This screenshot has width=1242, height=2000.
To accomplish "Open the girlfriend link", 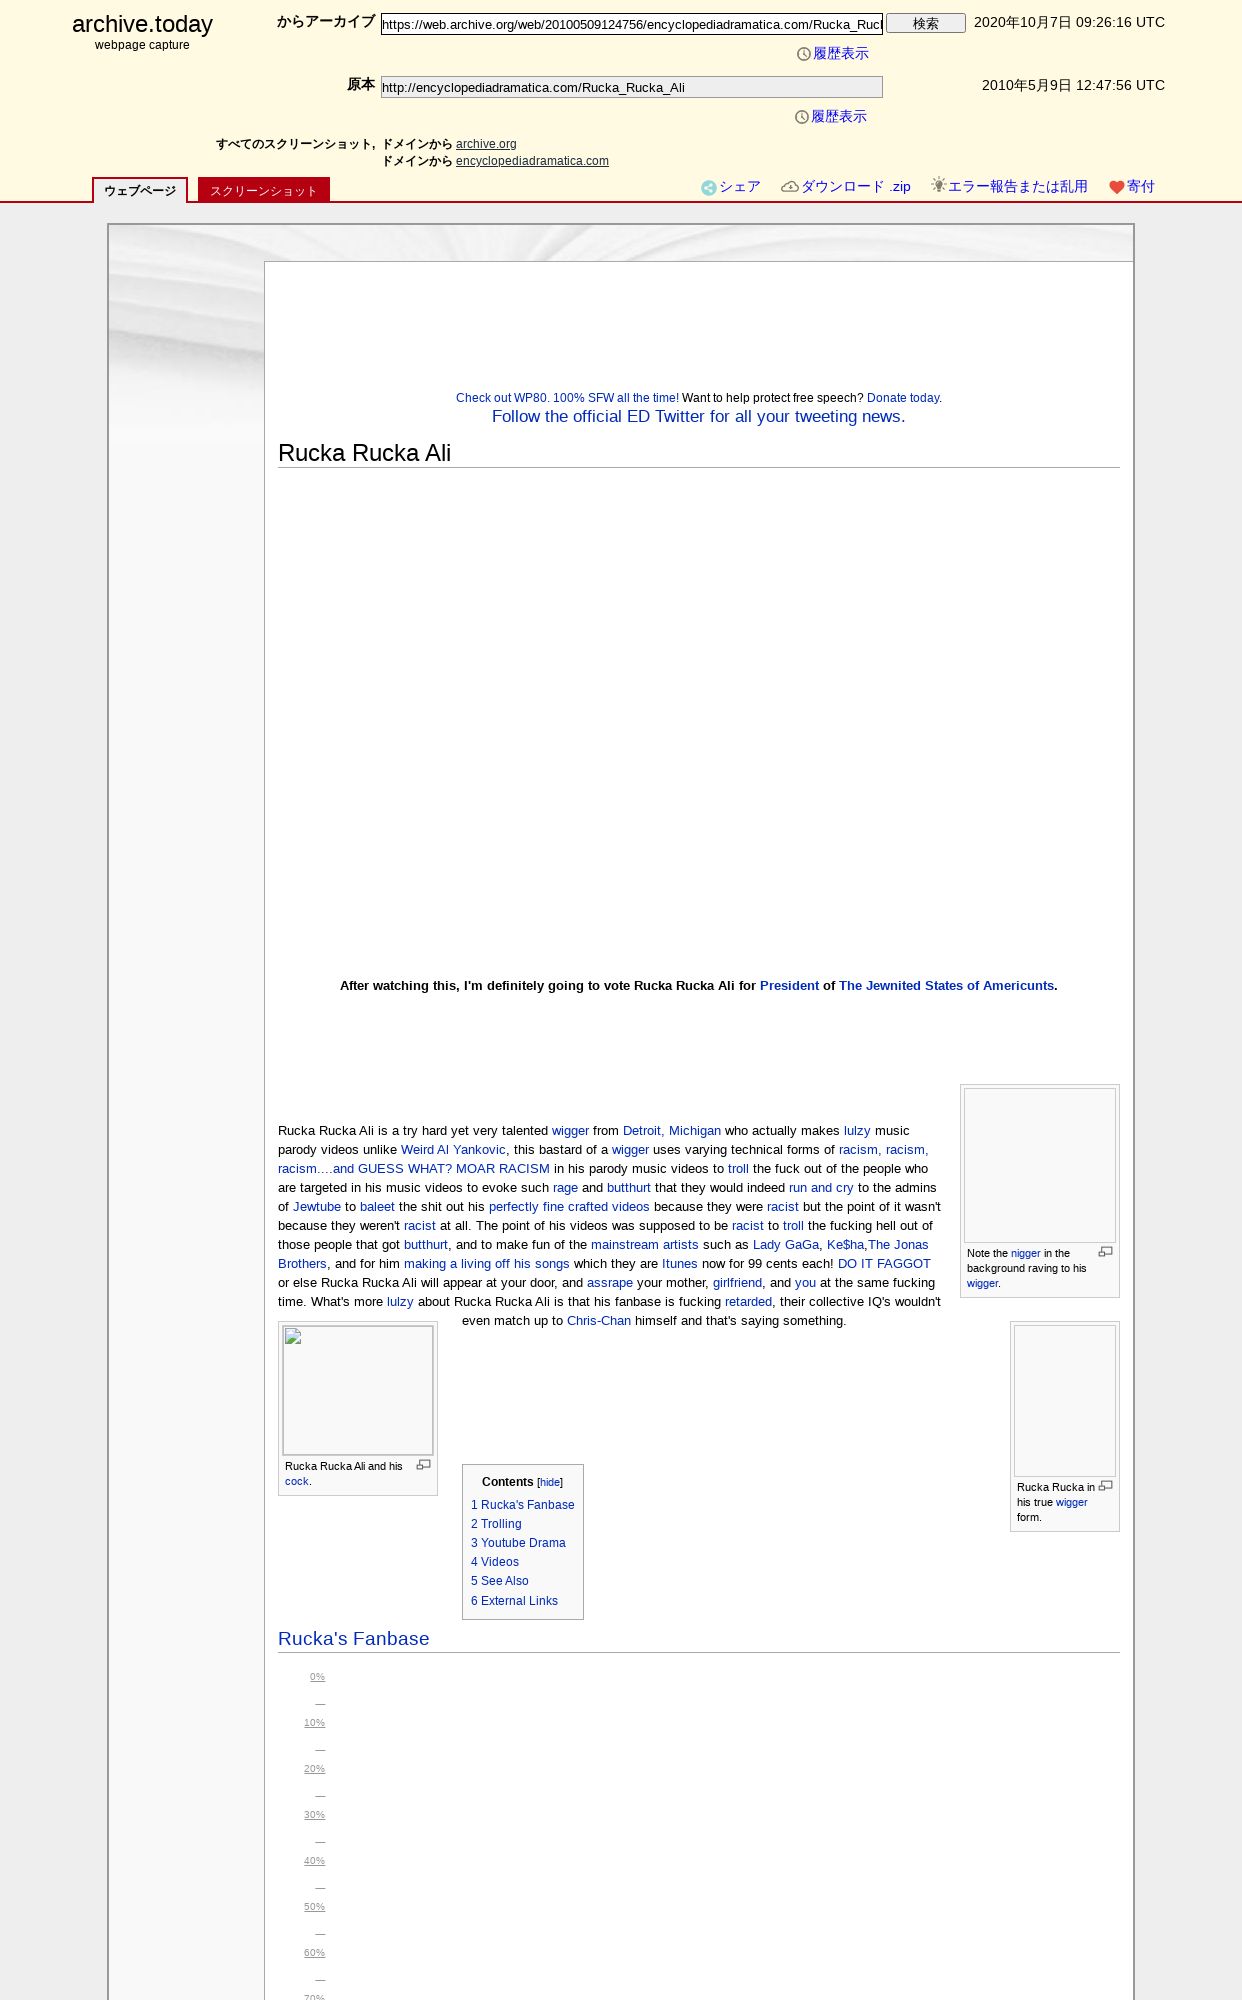I will tap(738, 1283).
